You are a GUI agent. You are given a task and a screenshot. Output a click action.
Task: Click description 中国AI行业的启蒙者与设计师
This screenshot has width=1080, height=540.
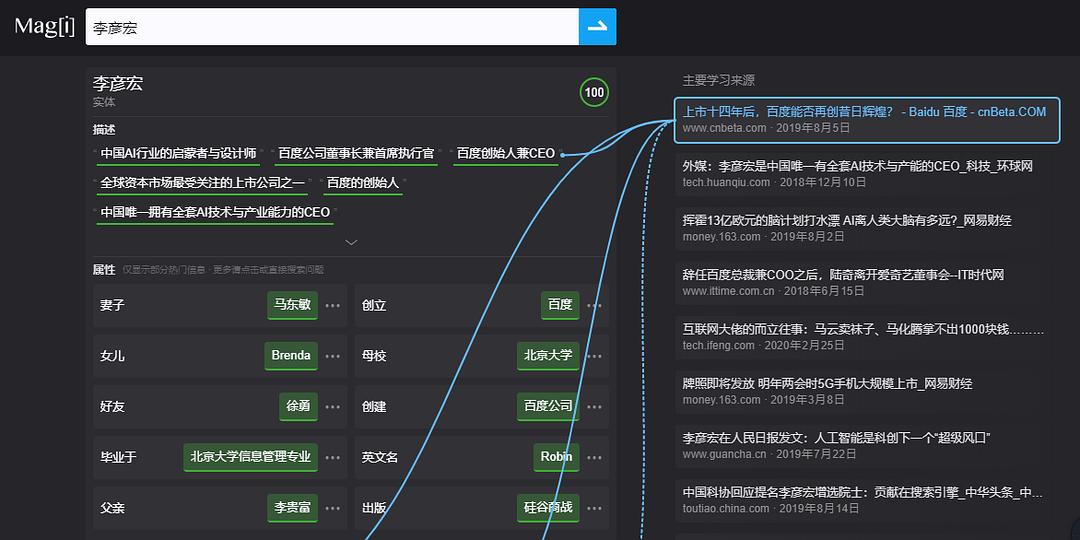tap(178, 154)
